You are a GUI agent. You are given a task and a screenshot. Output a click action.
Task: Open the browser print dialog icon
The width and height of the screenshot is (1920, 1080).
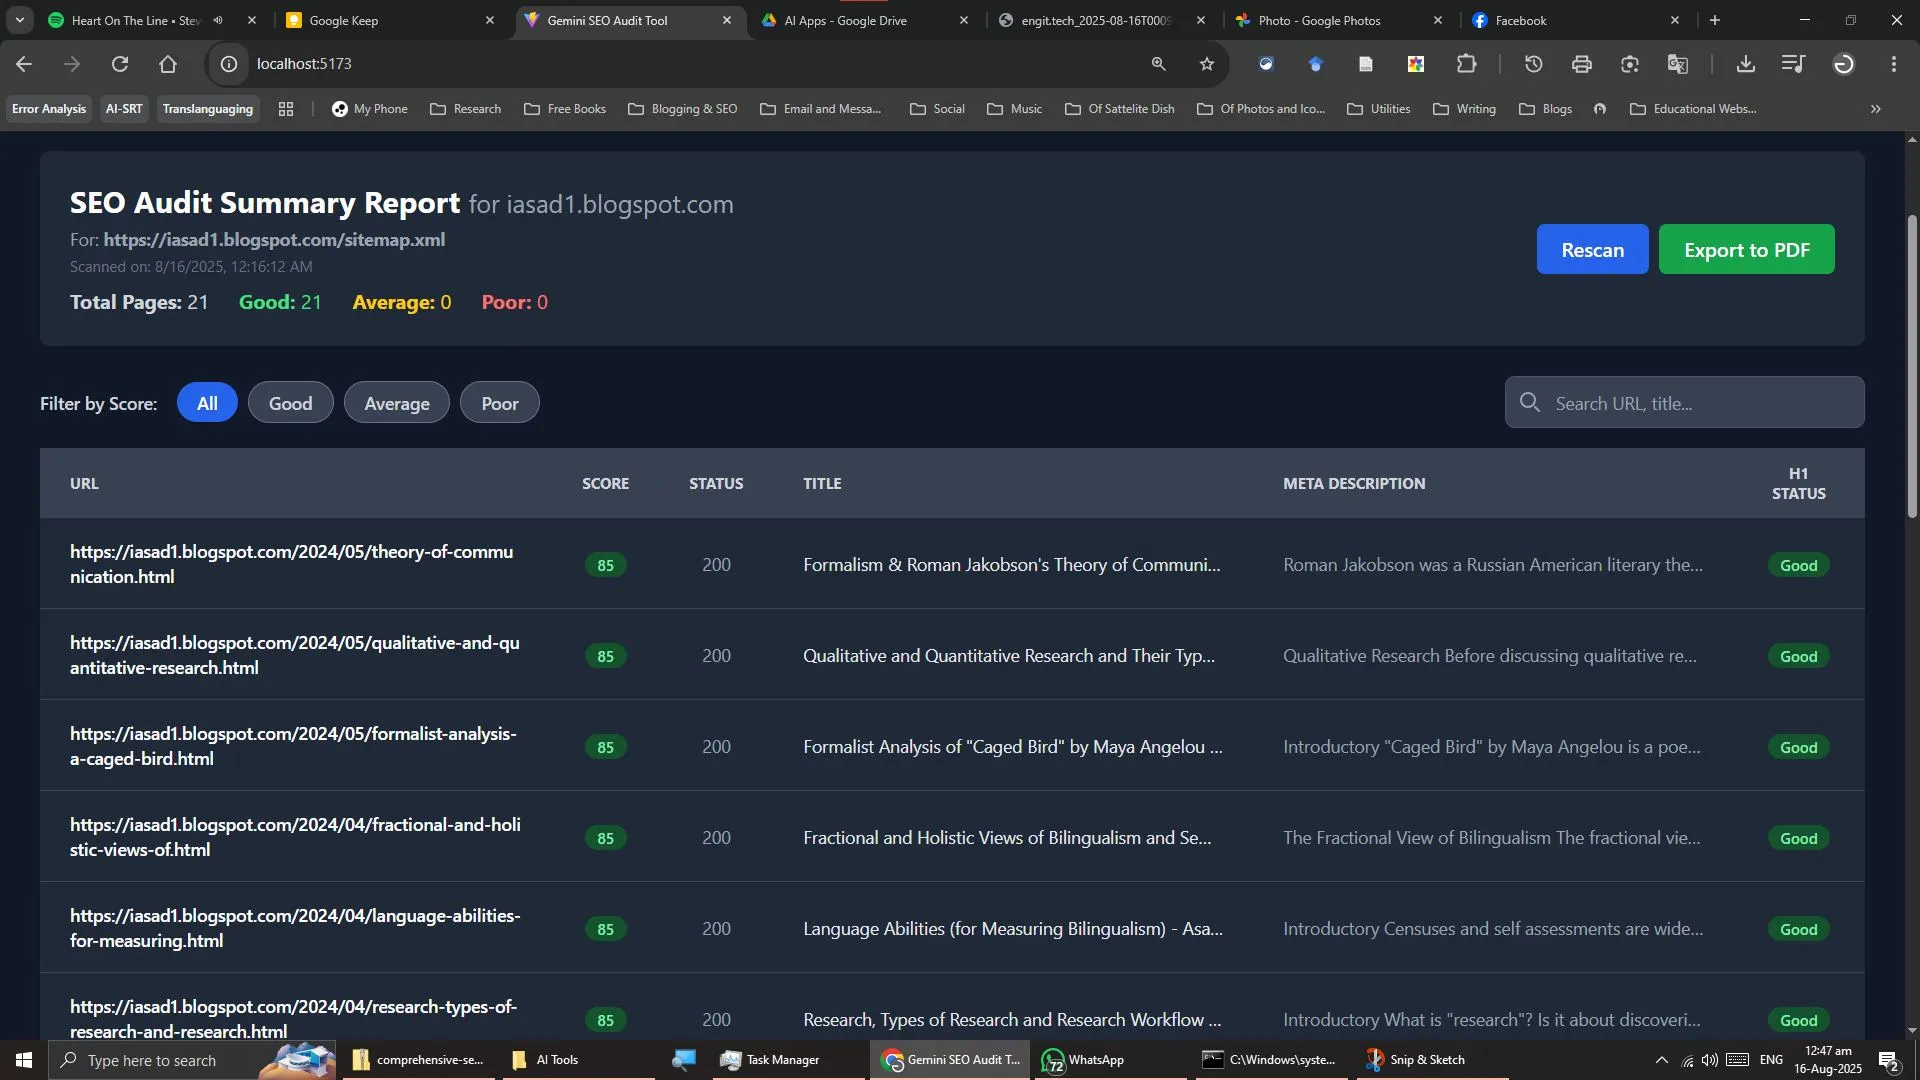(1582, 64)
